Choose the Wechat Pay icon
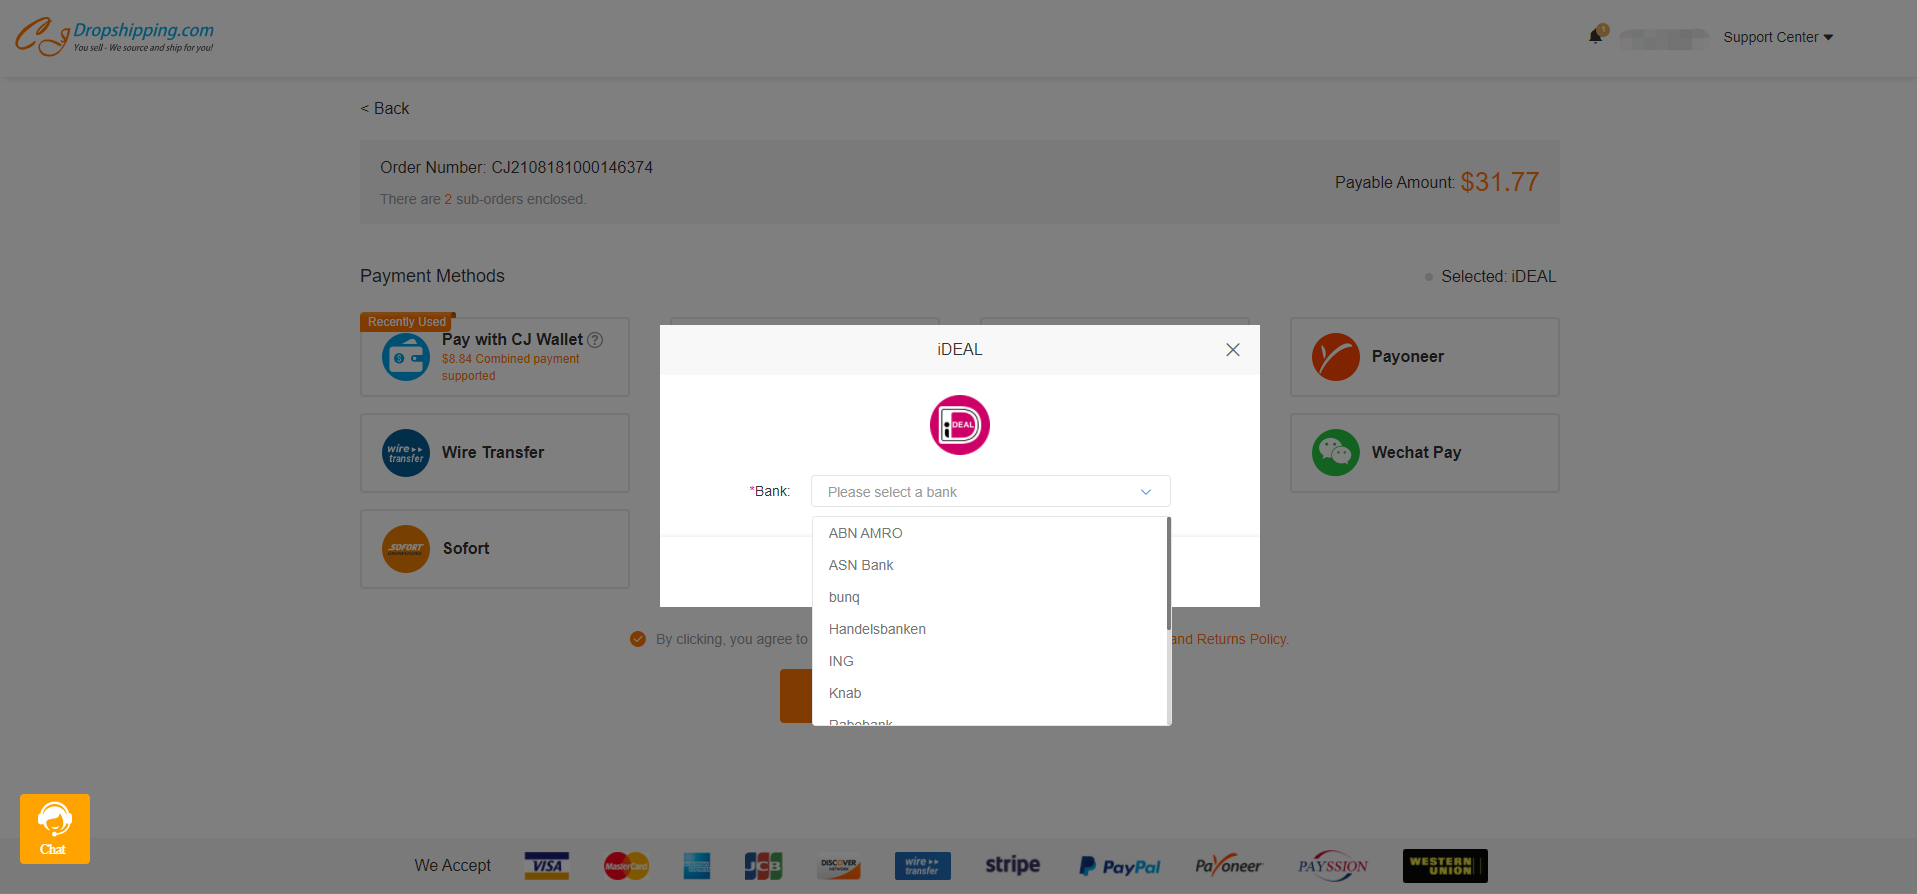1917x894 pixels. [x=1336, y=453]
